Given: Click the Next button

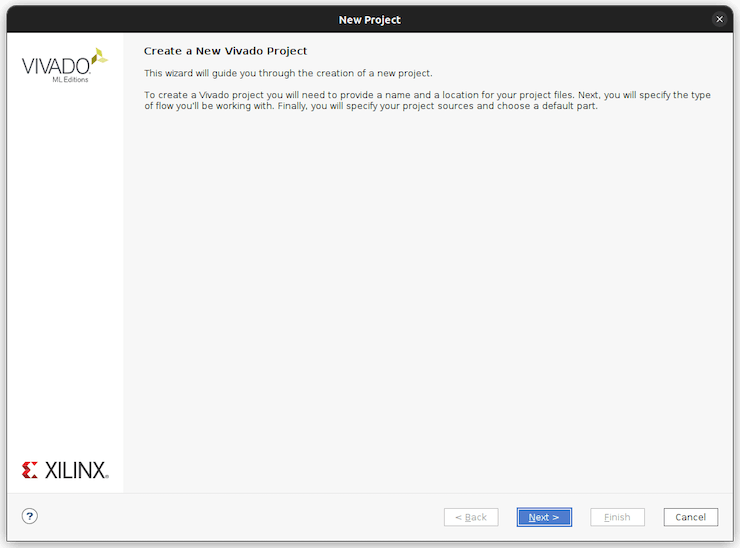Looking at the screenshot, I should pos(544,517).
